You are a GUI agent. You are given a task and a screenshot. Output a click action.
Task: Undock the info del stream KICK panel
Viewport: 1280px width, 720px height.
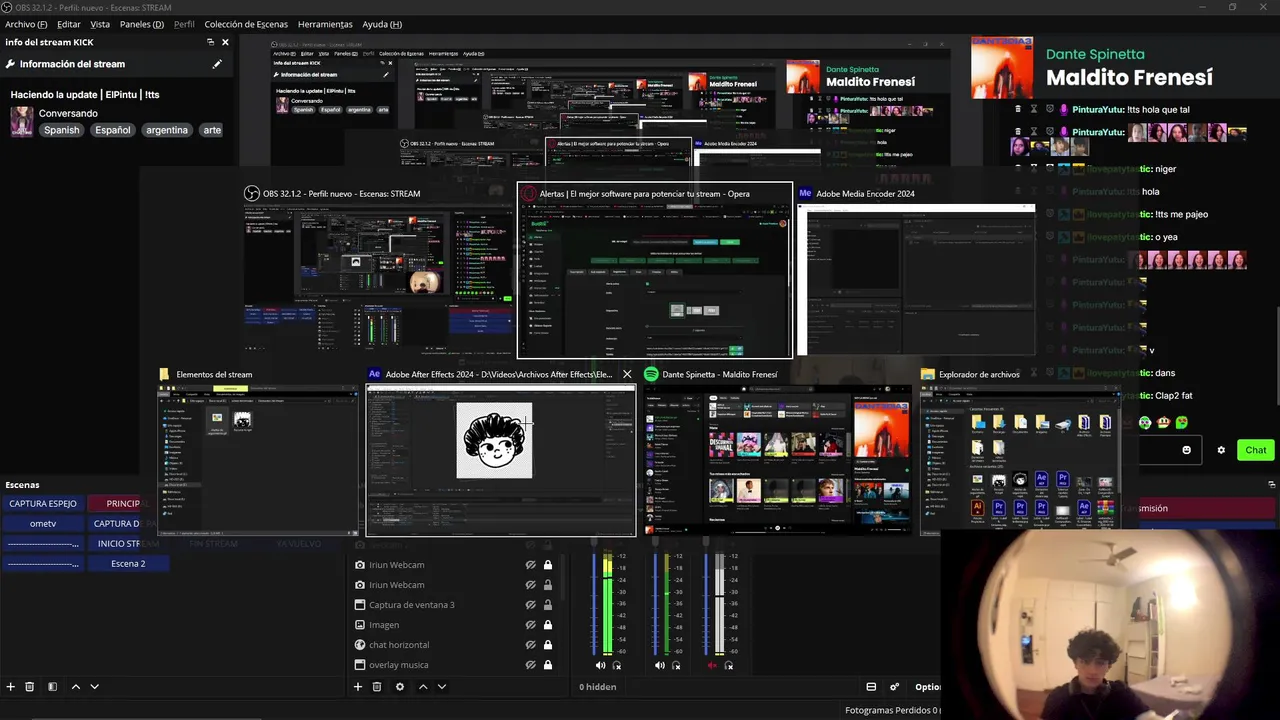[x=210, y=42]
